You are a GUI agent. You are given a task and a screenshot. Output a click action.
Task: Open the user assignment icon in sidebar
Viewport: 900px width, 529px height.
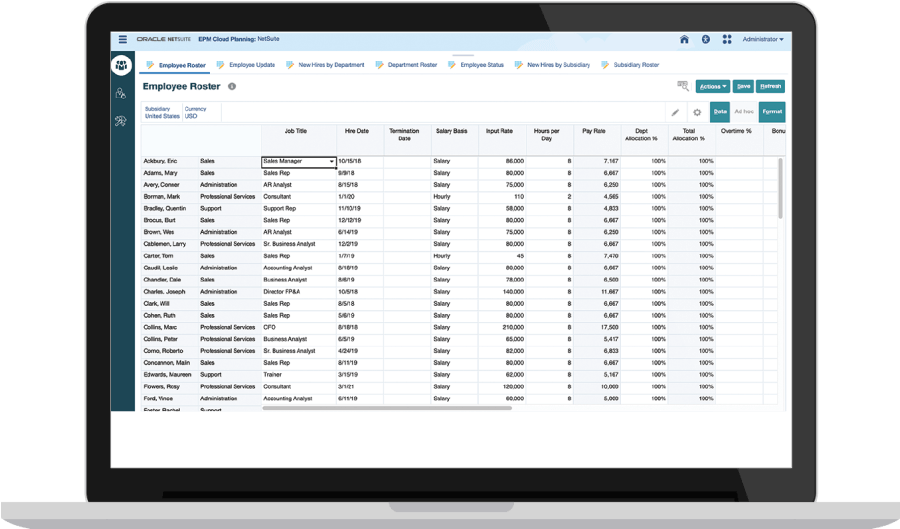121,94
